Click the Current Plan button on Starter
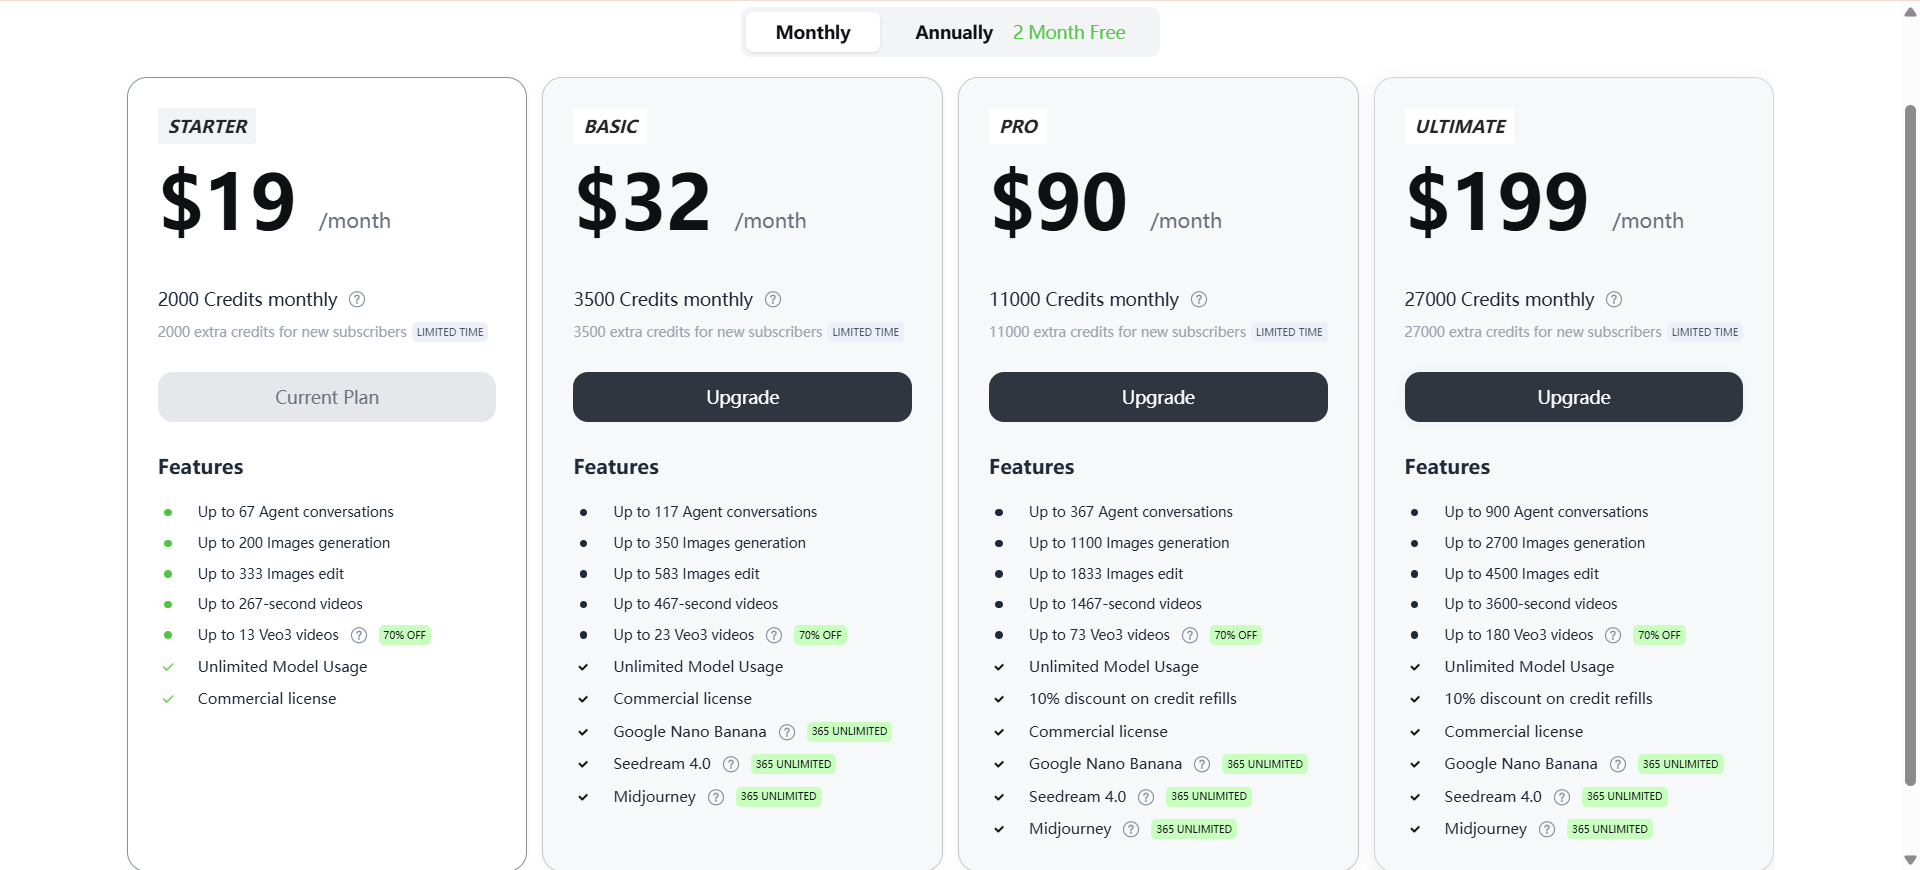This screenshot has height=870, width=1920. click(327, 397)
